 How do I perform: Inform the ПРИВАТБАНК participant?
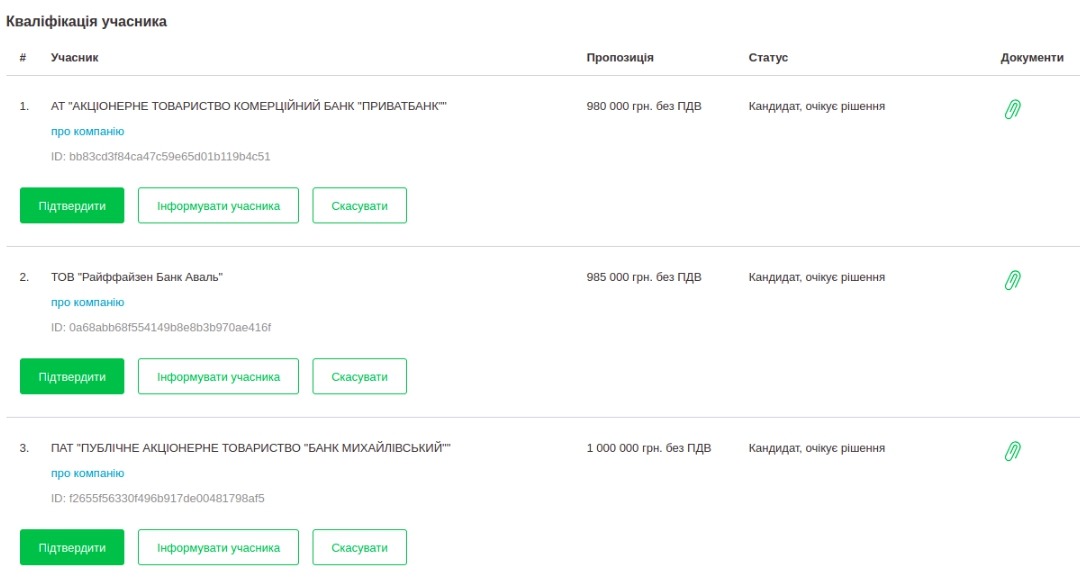[x=218, y=205]
